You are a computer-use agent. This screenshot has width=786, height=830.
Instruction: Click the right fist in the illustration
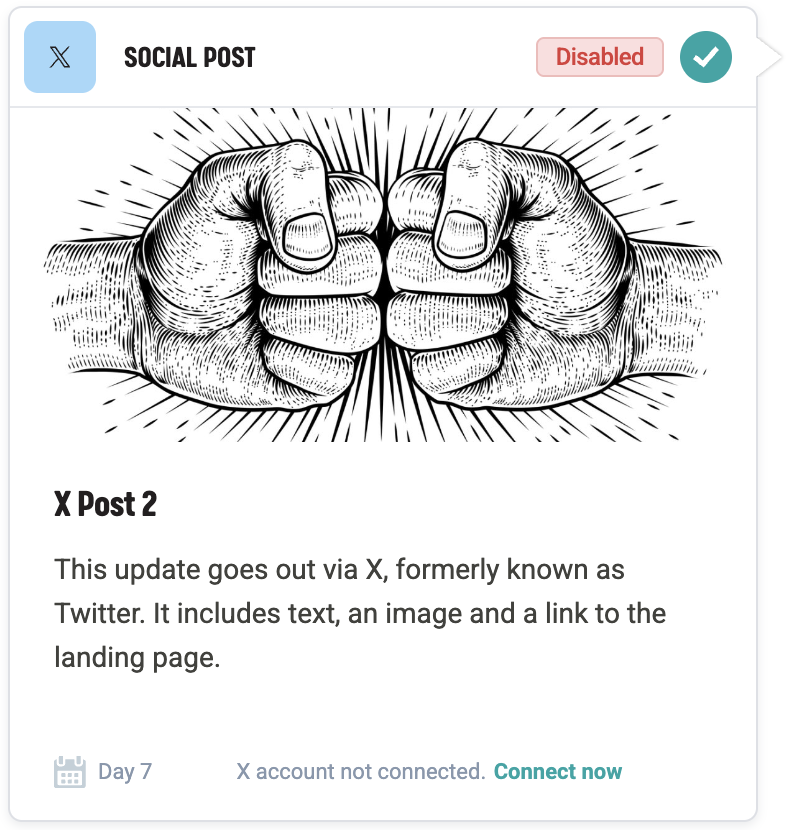[510, 290]
